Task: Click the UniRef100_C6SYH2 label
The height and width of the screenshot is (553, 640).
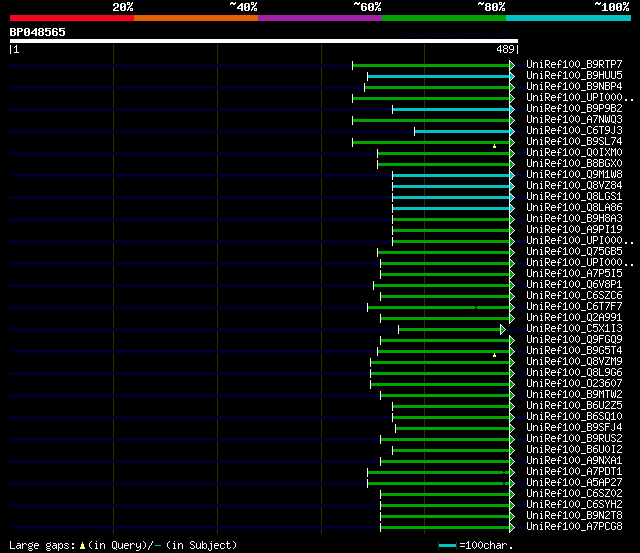Action: 574,505
